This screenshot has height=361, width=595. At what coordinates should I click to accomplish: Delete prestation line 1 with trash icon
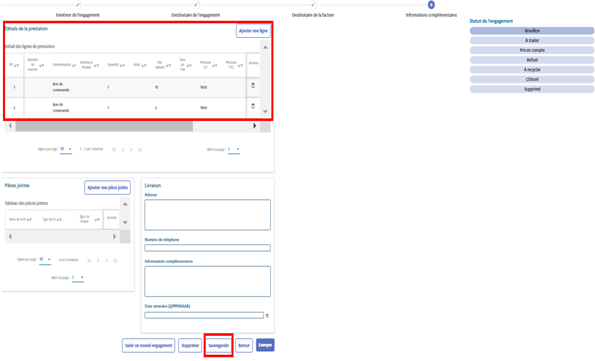[x=253, y=86]
